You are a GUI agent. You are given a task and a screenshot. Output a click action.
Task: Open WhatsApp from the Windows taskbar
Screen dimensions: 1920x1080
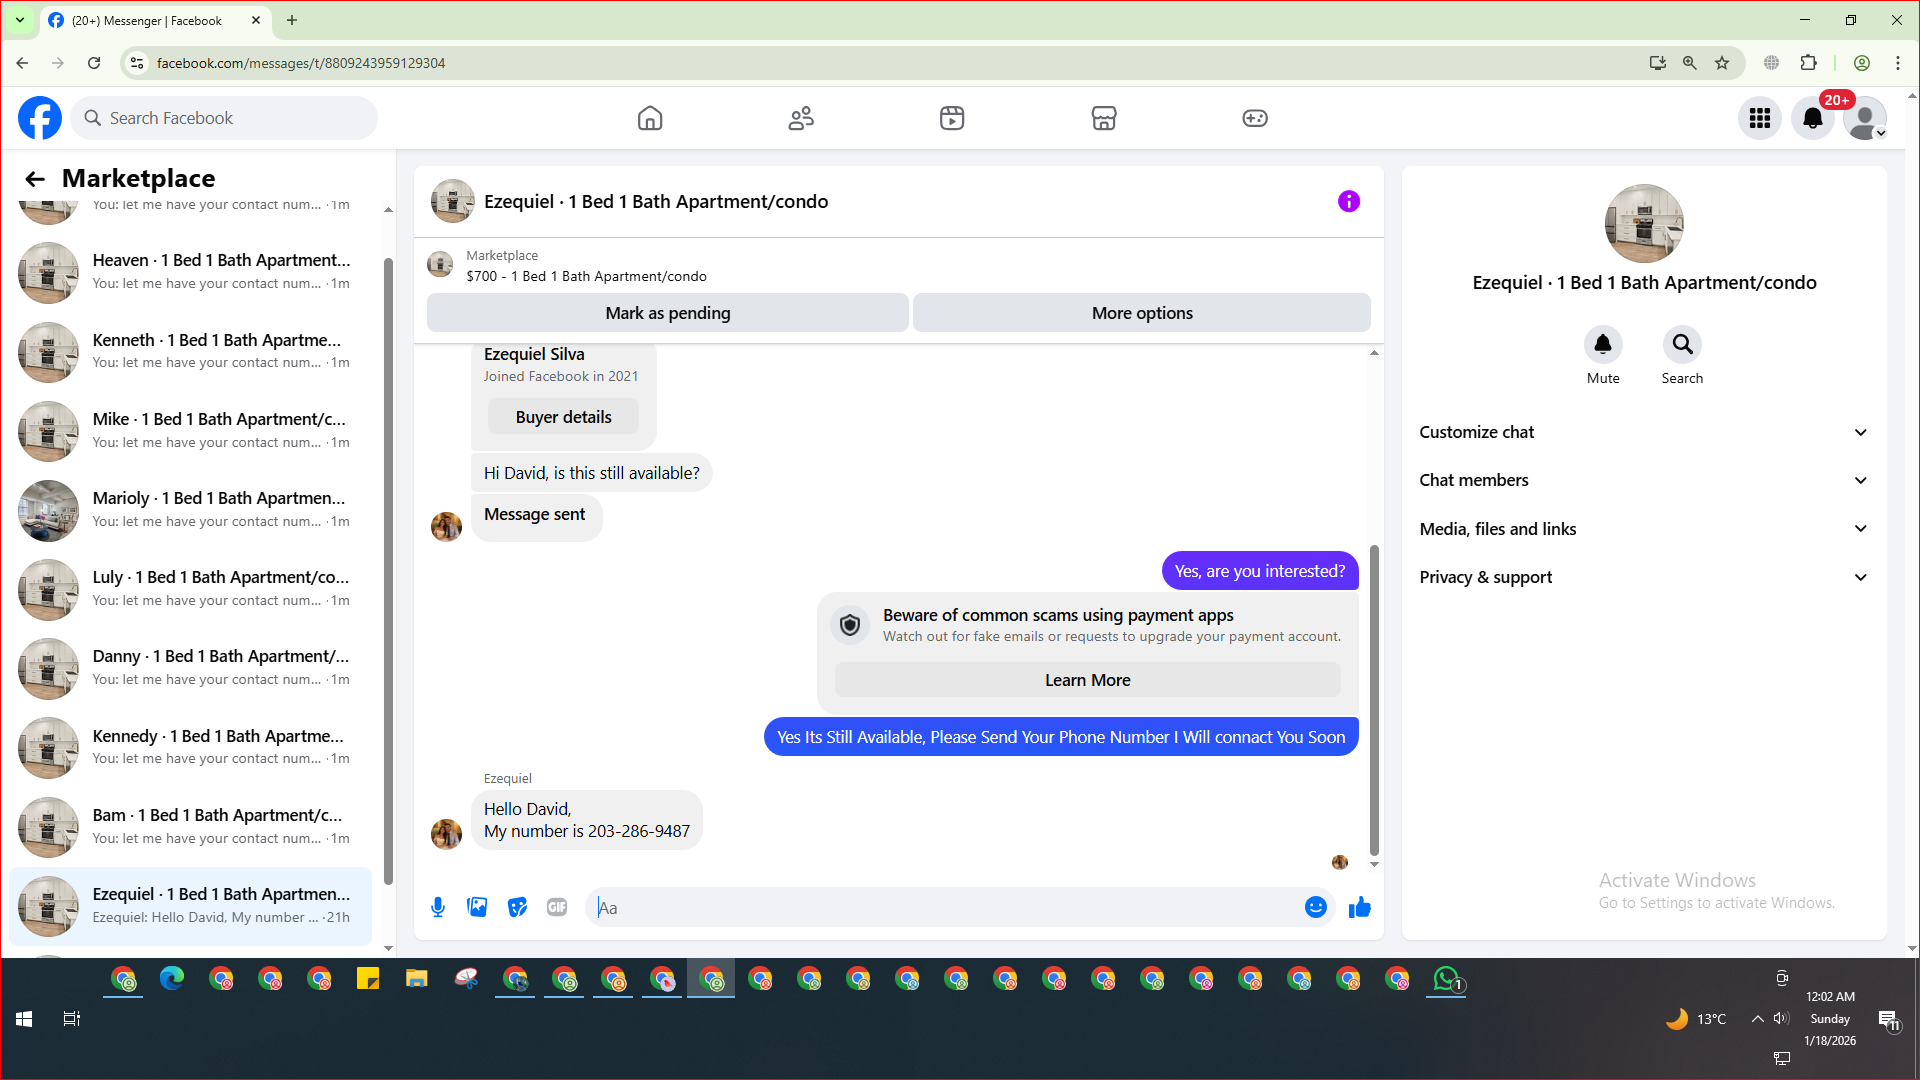1446,979
